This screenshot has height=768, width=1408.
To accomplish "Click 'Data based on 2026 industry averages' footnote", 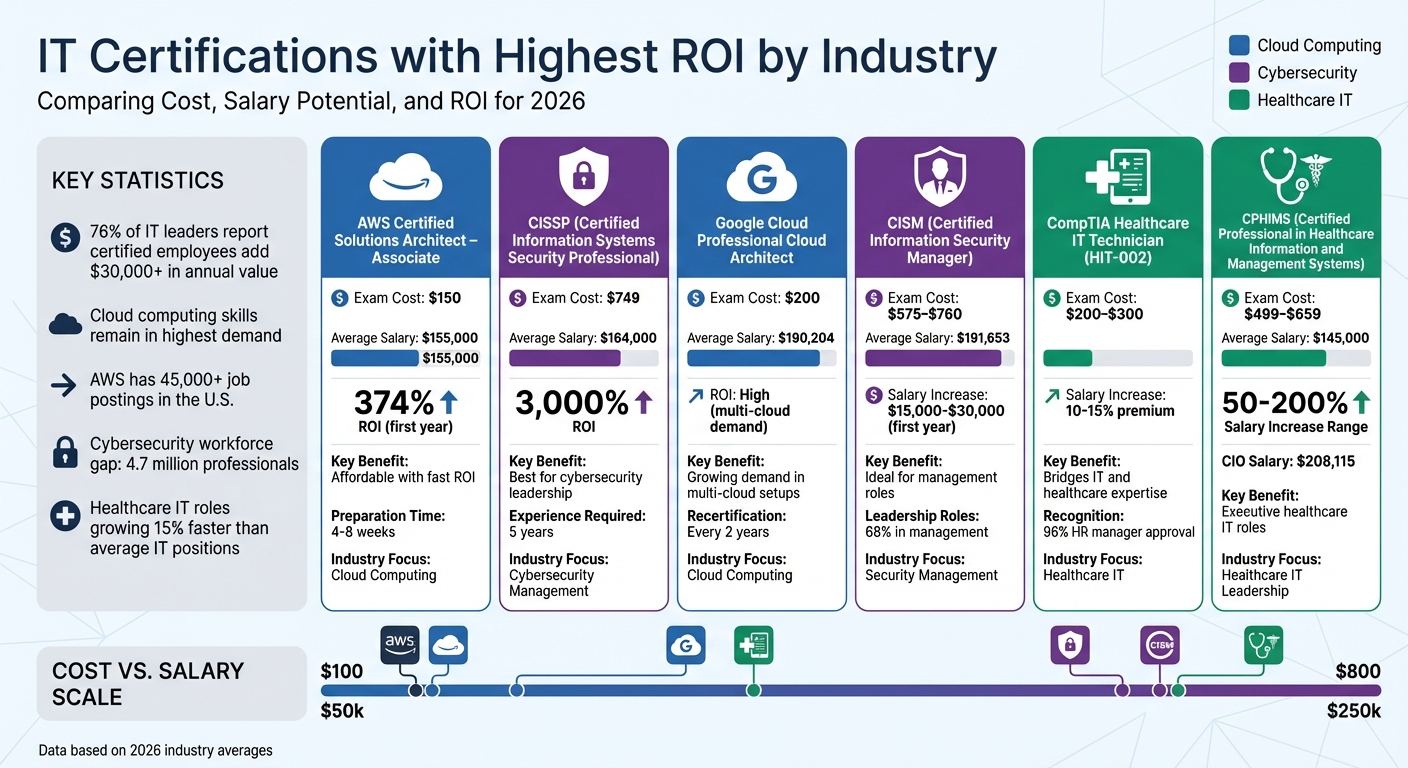I will [155, 750].
